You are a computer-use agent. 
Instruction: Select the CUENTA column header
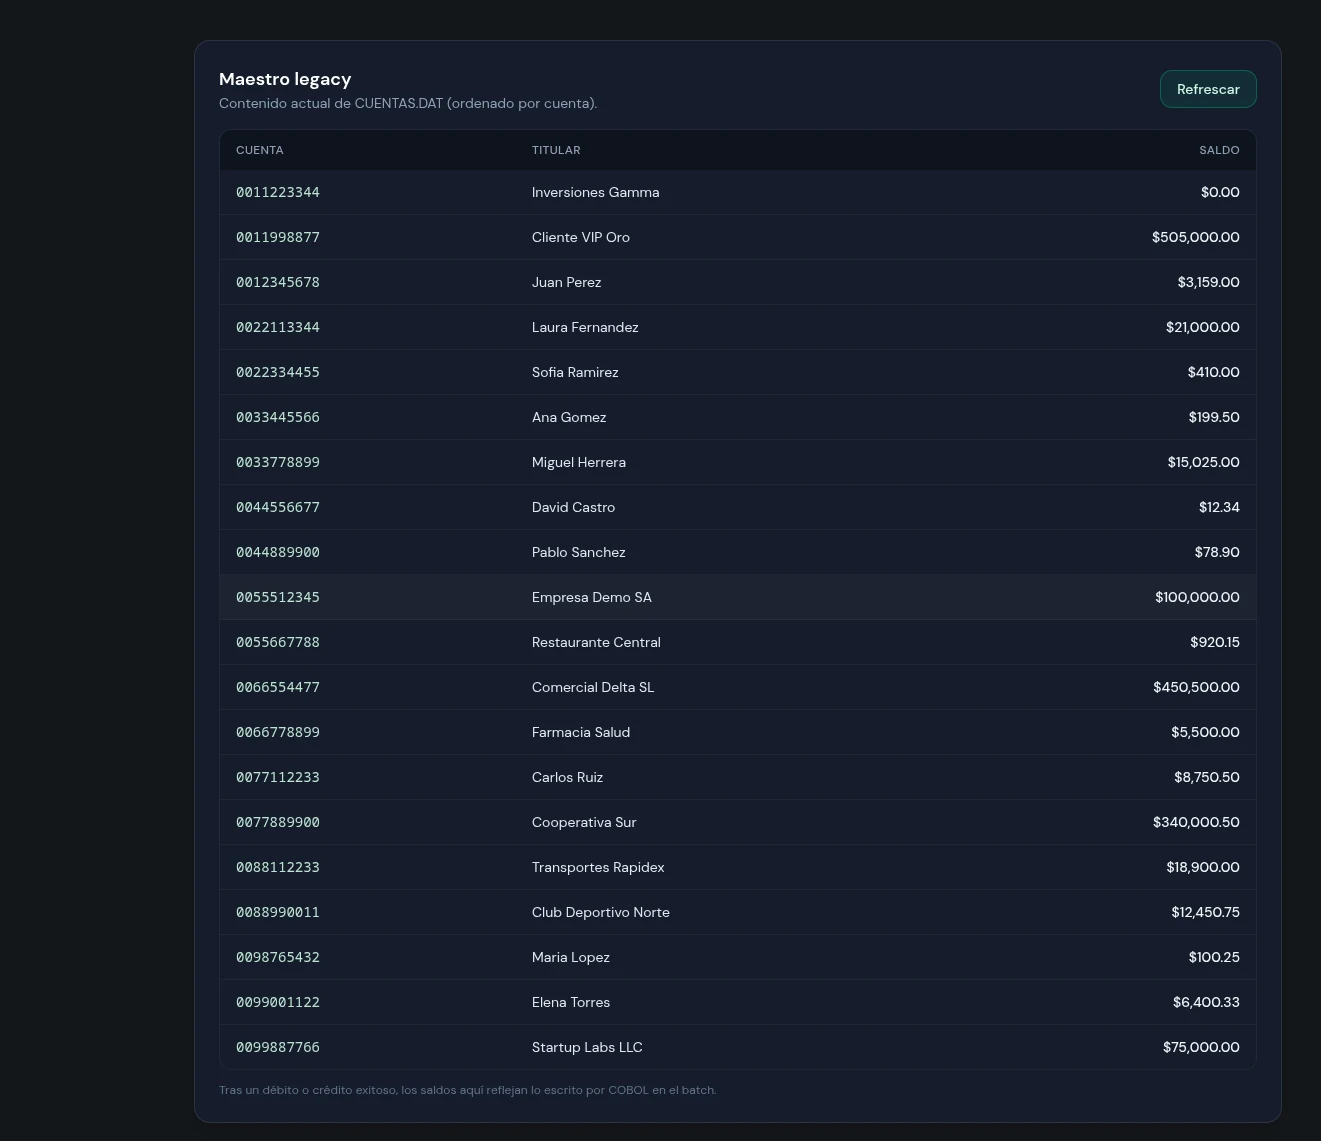tap(260, 150)
